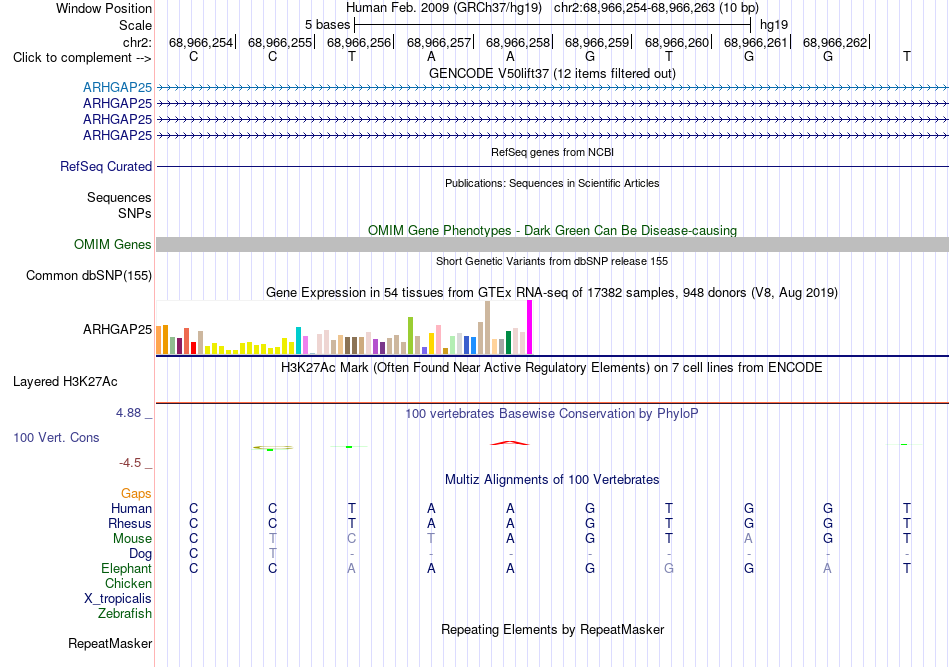The height and width of the screenshot is (667, 950).
Task: Click the 68,966,262 coordinate label
Action: pyautogui.click(x=835, y=42)
